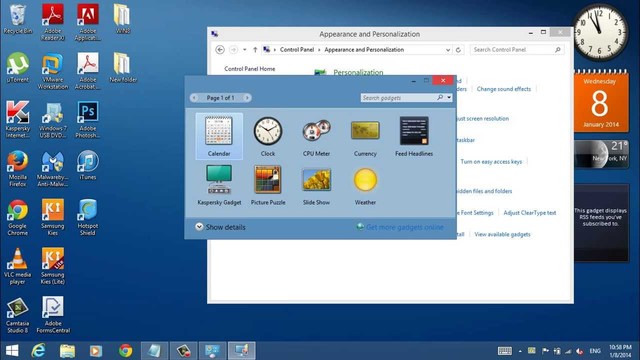The image size is (640, 360).
Task: Open Internet Explorer from taskbar
Action: tap(38, 351)
